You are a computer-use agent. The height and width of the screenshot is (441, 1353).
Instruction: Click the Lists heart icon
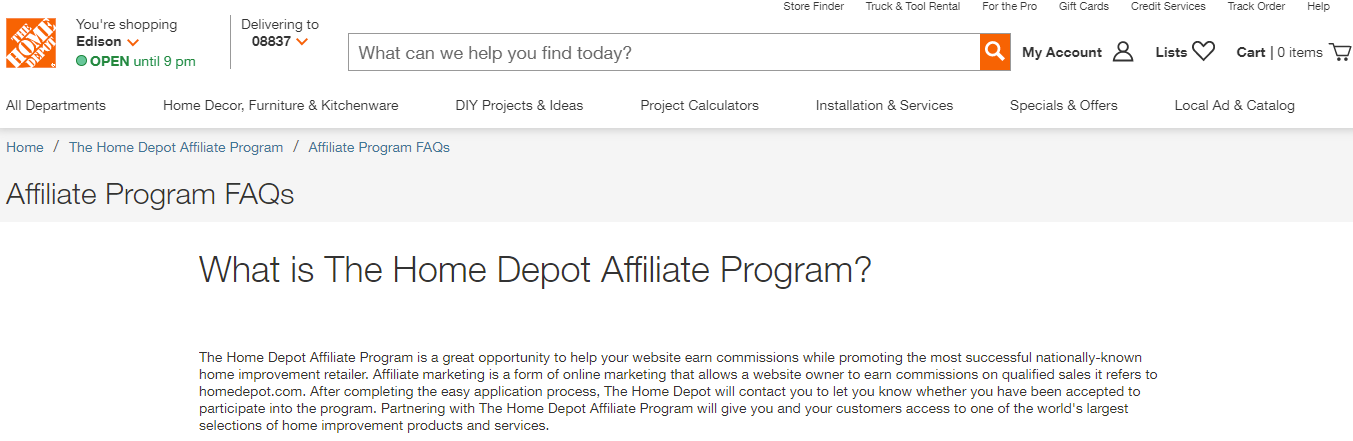(x=1203, y=52)
